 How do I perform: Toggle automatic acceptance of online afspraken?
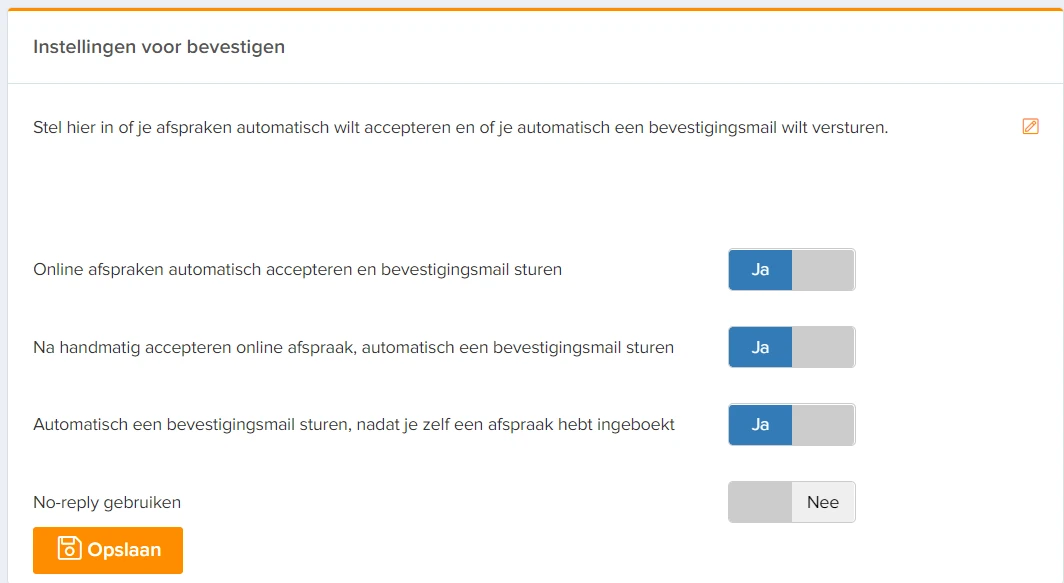(792, 269)
